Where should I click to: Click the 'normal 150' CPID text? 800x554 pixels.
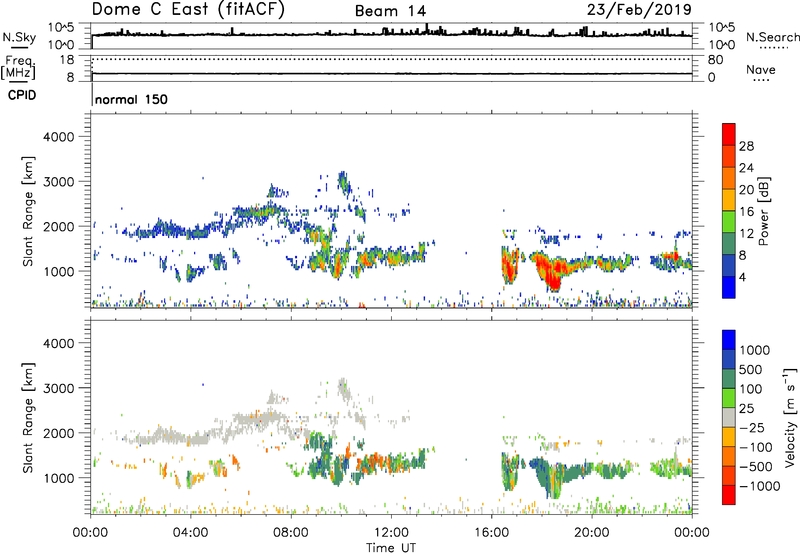tap(131, 99)
